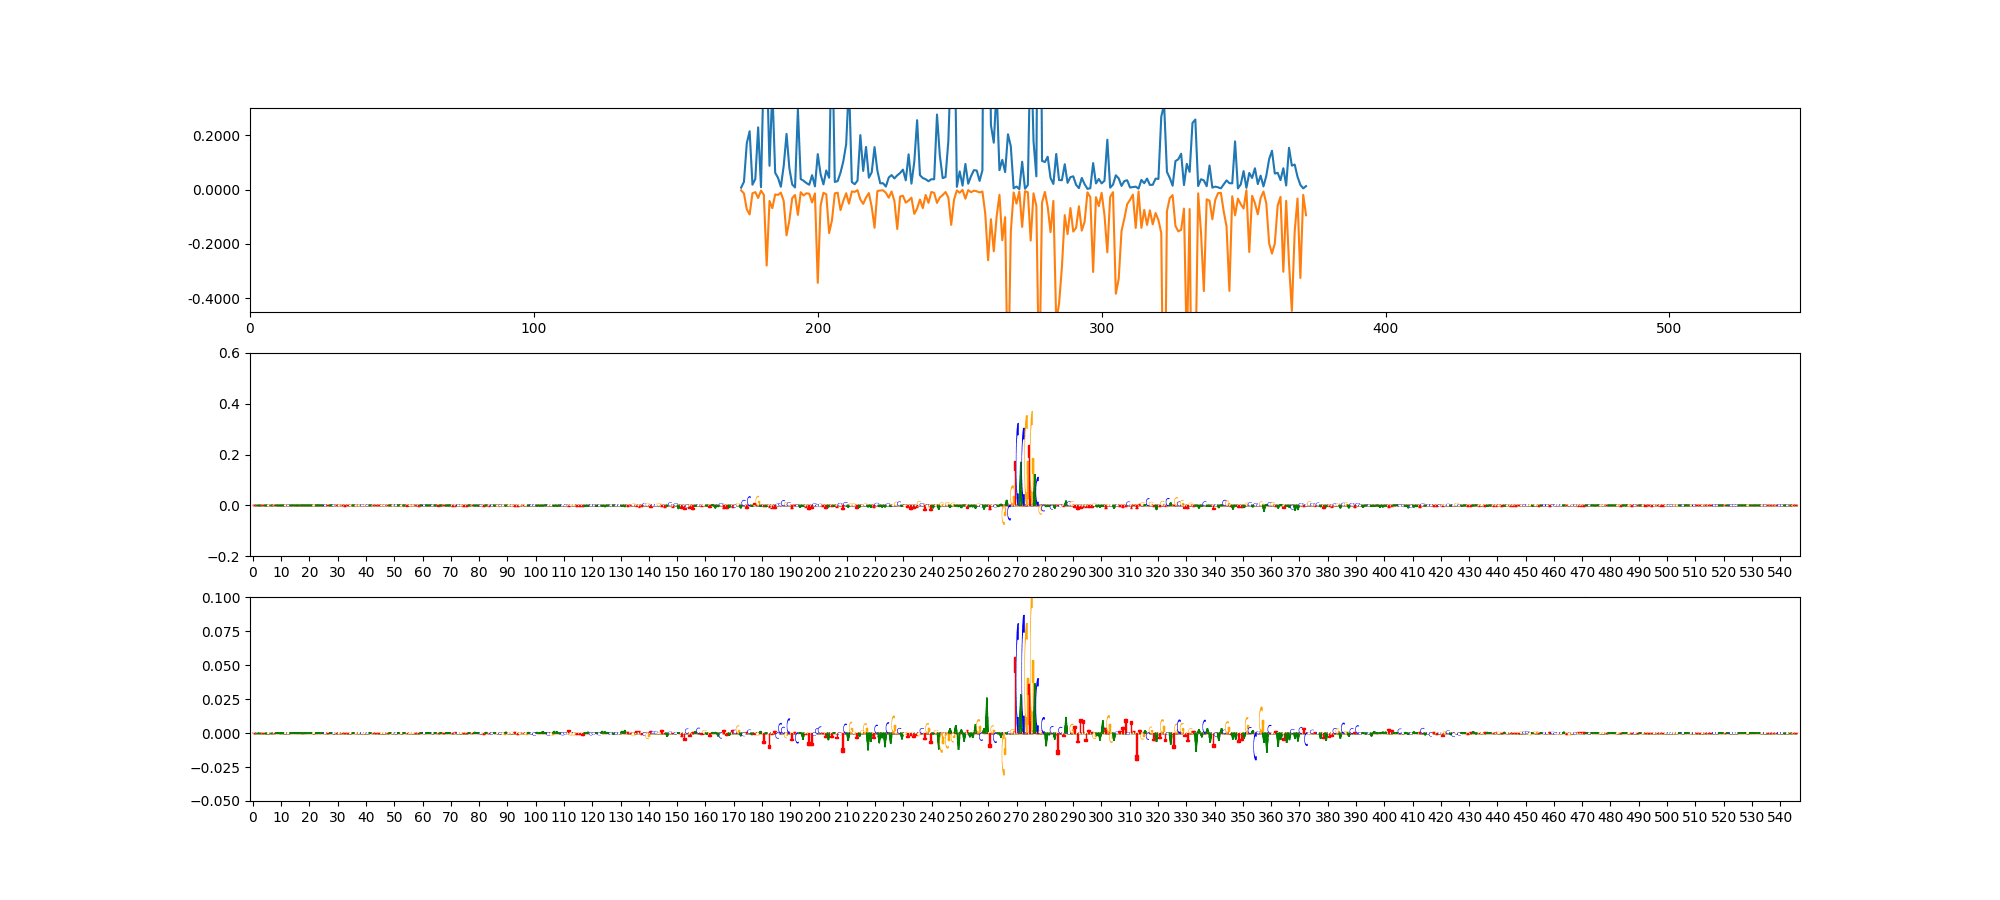2000x900 pixels.
Task: Click x-axis tick 540 on middle plot
Action: [1780, 572]
